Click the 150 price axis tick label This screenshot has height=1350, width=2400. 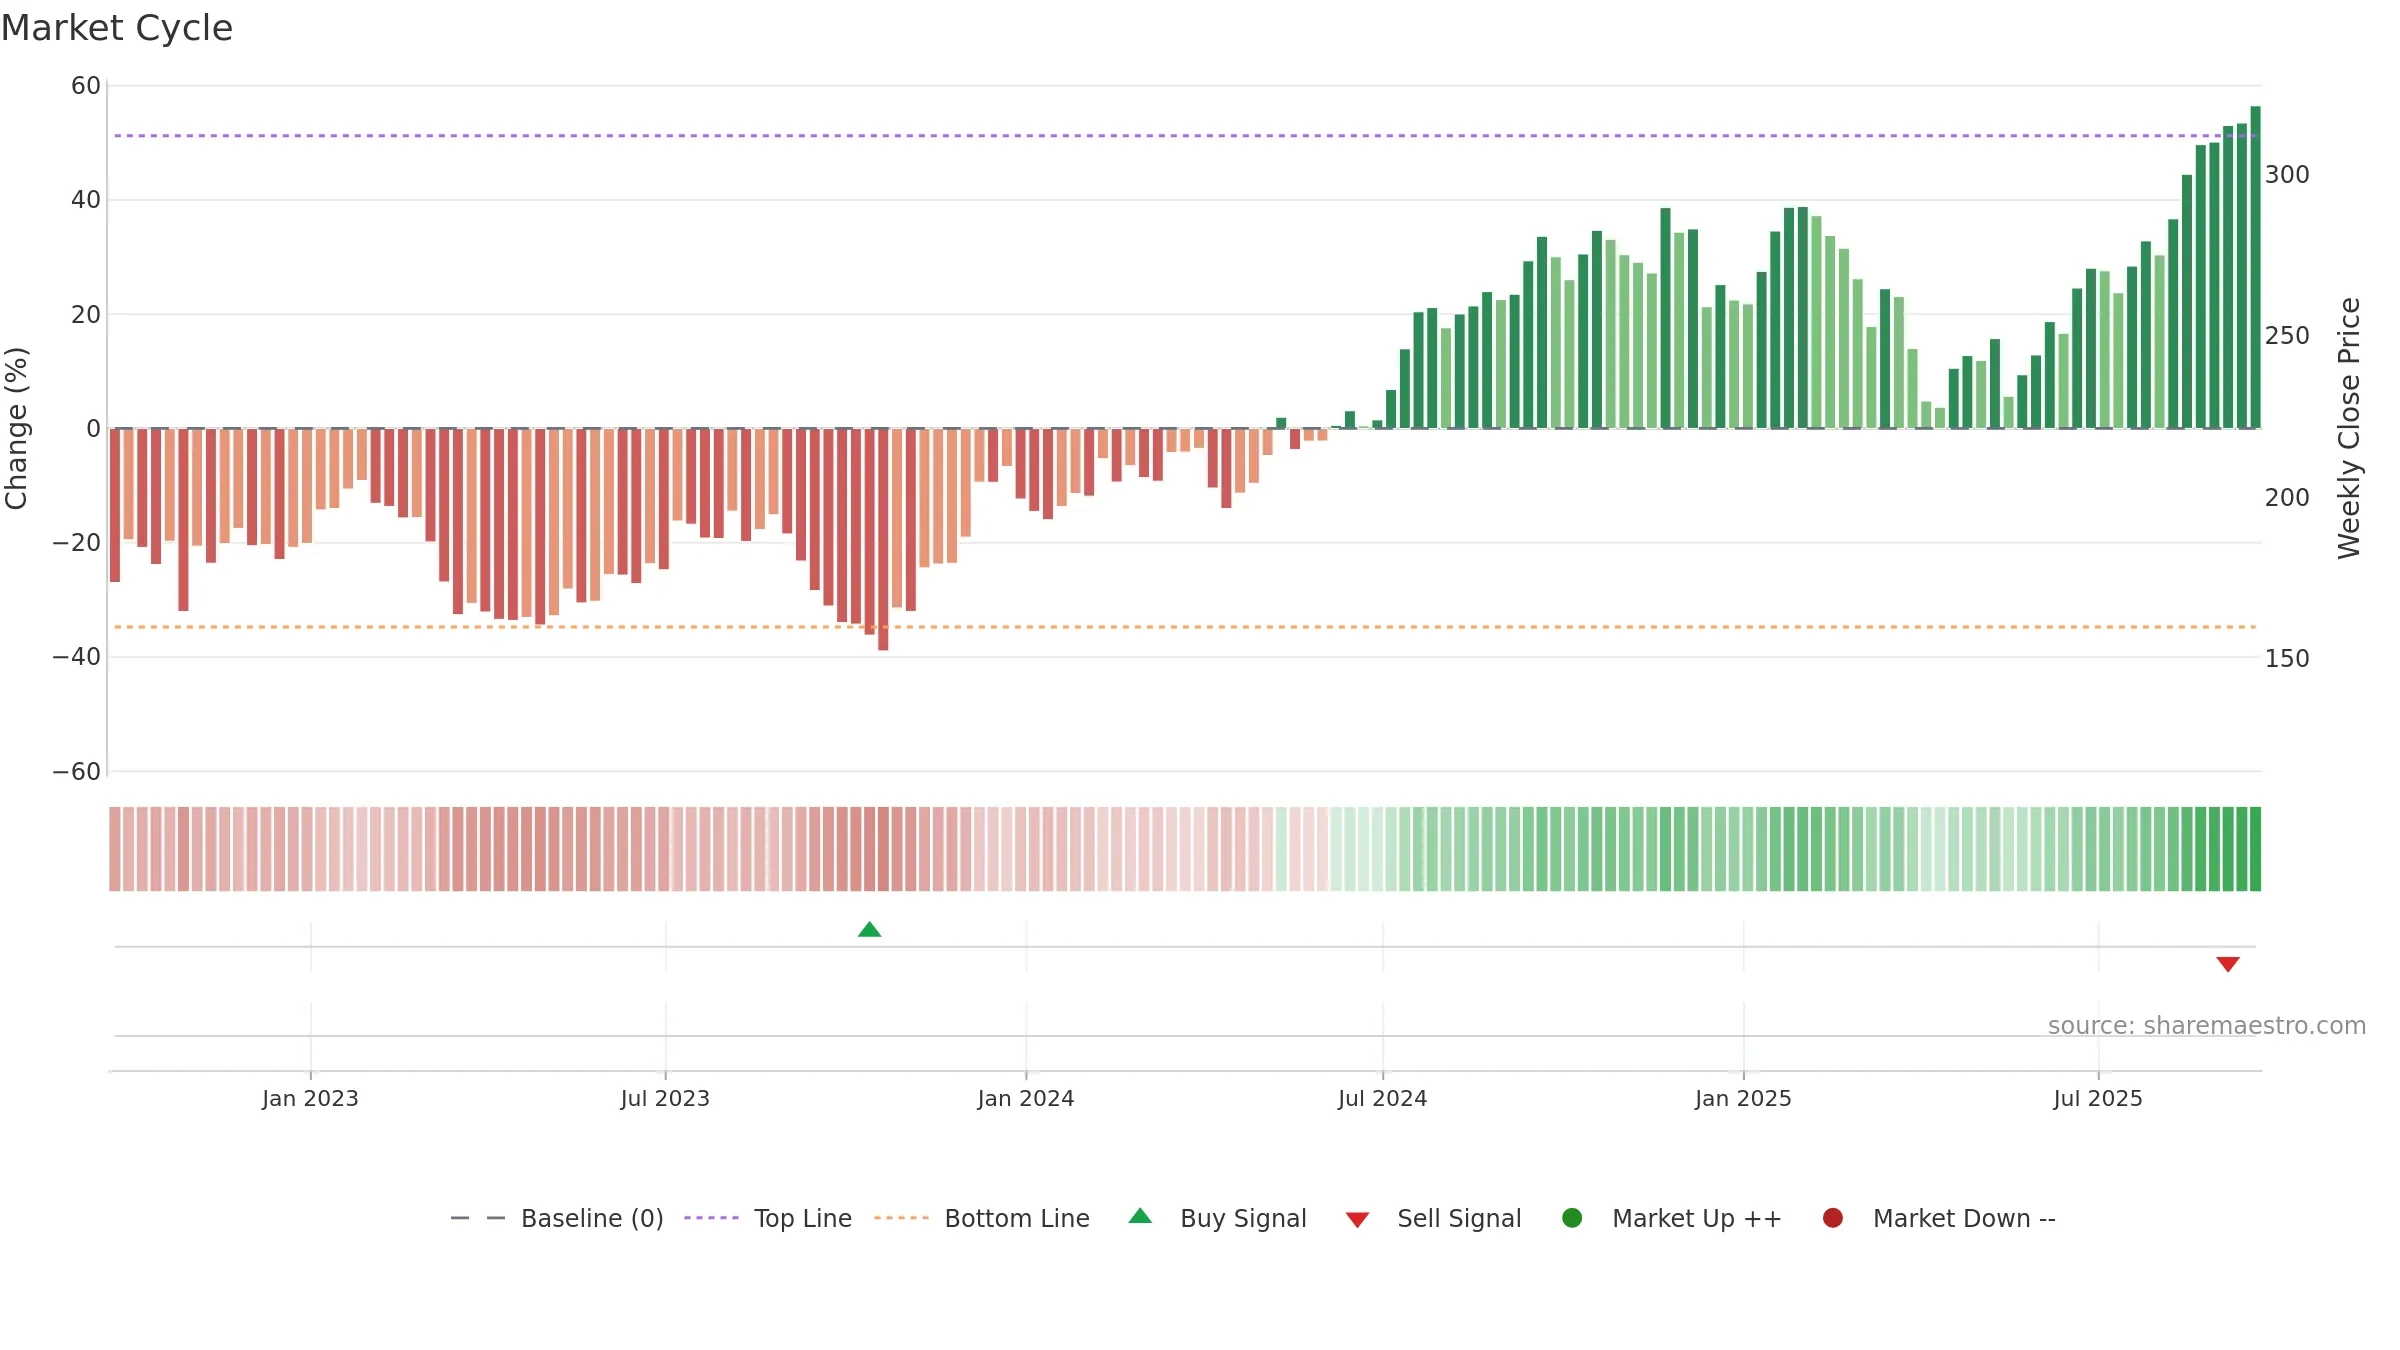click(x=2287, y=659)
